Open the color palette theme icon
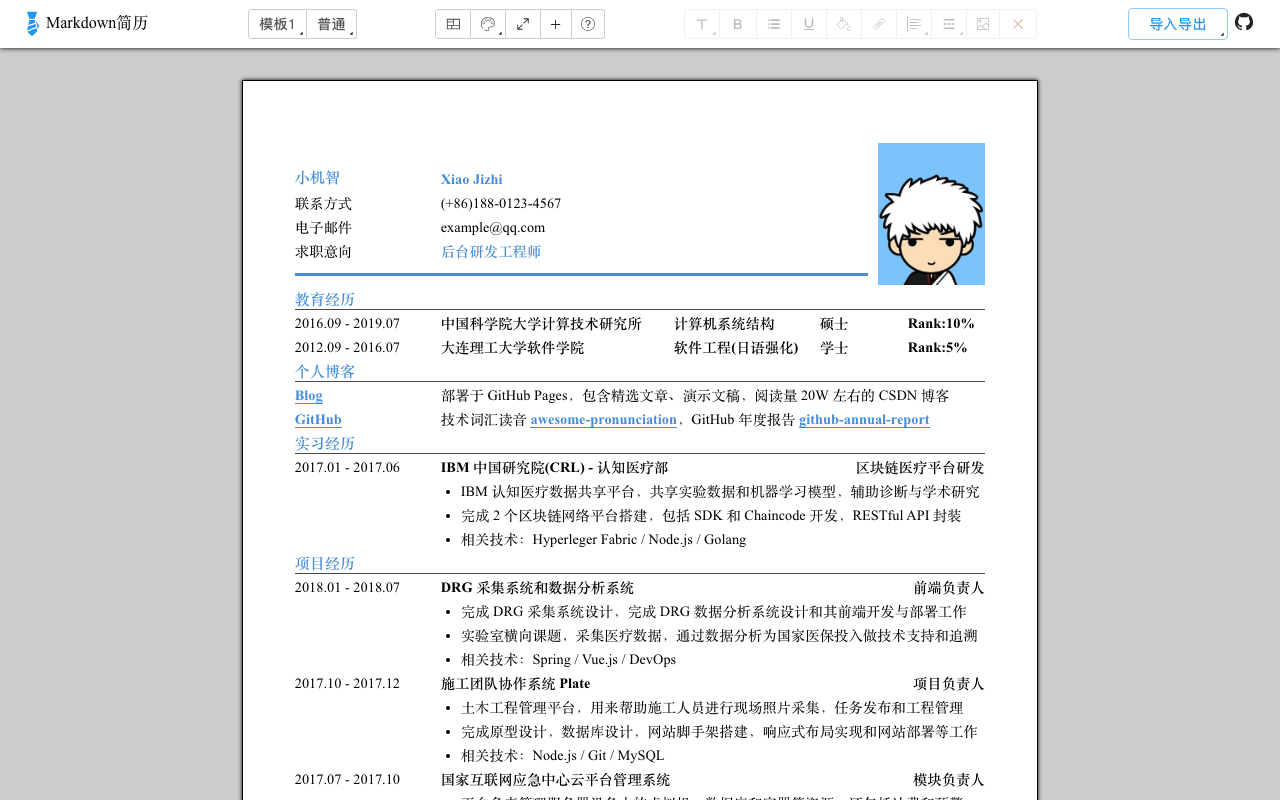1280x800 pixels. tap(488, 24)
